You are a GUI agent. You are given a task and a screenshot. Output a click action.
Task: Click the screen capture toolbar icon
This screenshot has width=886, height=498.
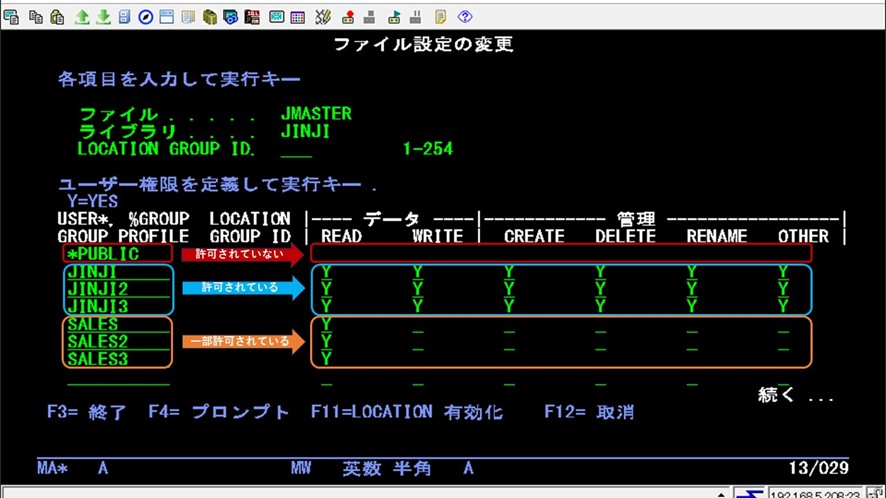(11, 17)
